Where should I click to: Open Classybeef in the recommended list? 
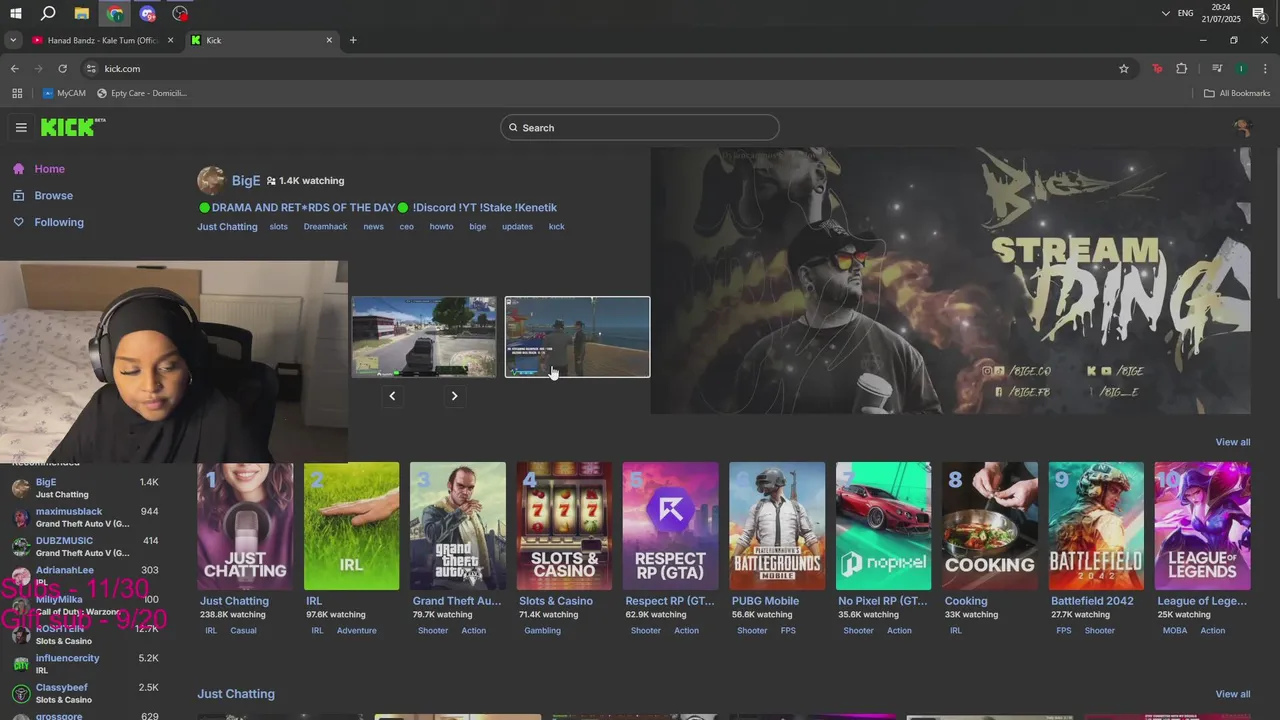click(85, 693)
